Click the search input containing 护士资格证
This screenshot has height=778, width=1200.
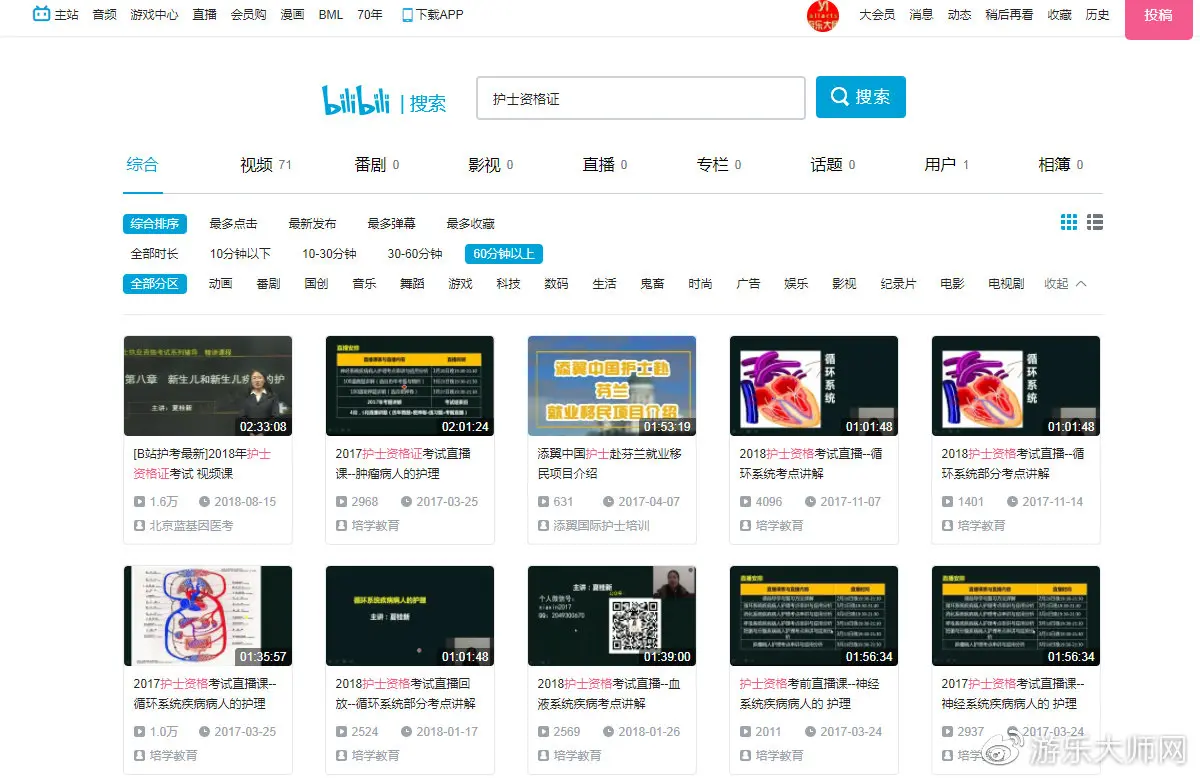tap(641, 98)
